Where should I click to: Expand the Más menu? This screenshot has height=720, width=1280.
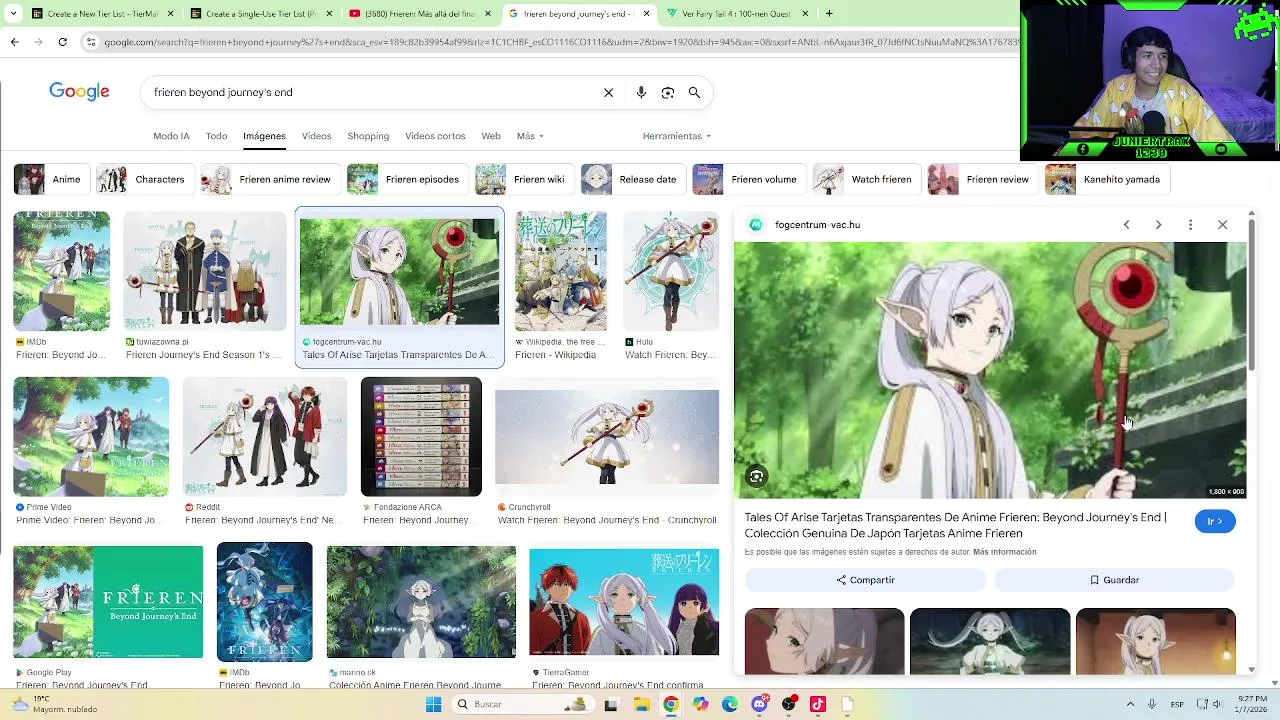tap(530, 136)
